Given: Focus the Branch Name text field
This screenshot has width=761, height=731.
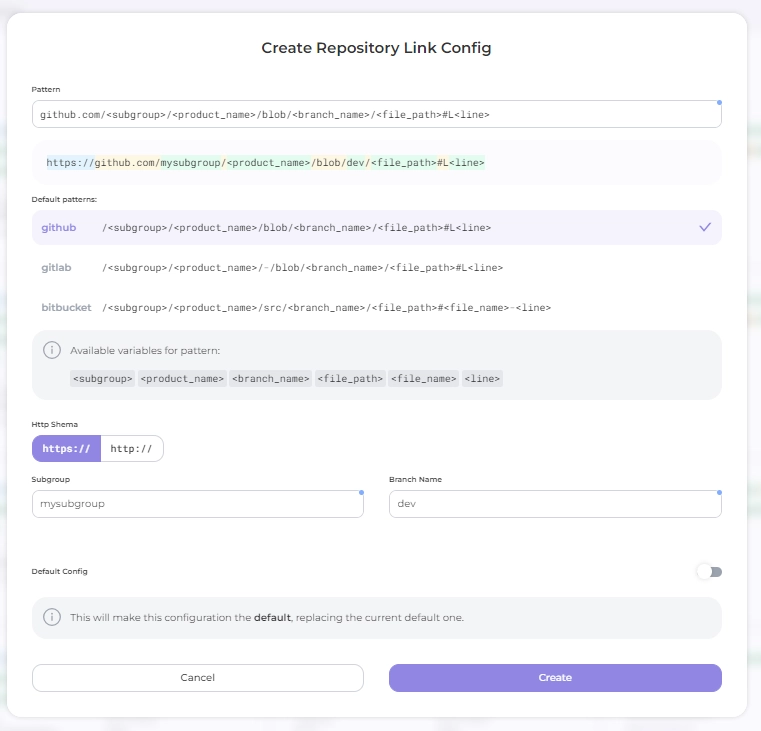Looking at the screenshot, I should point(554,504).
